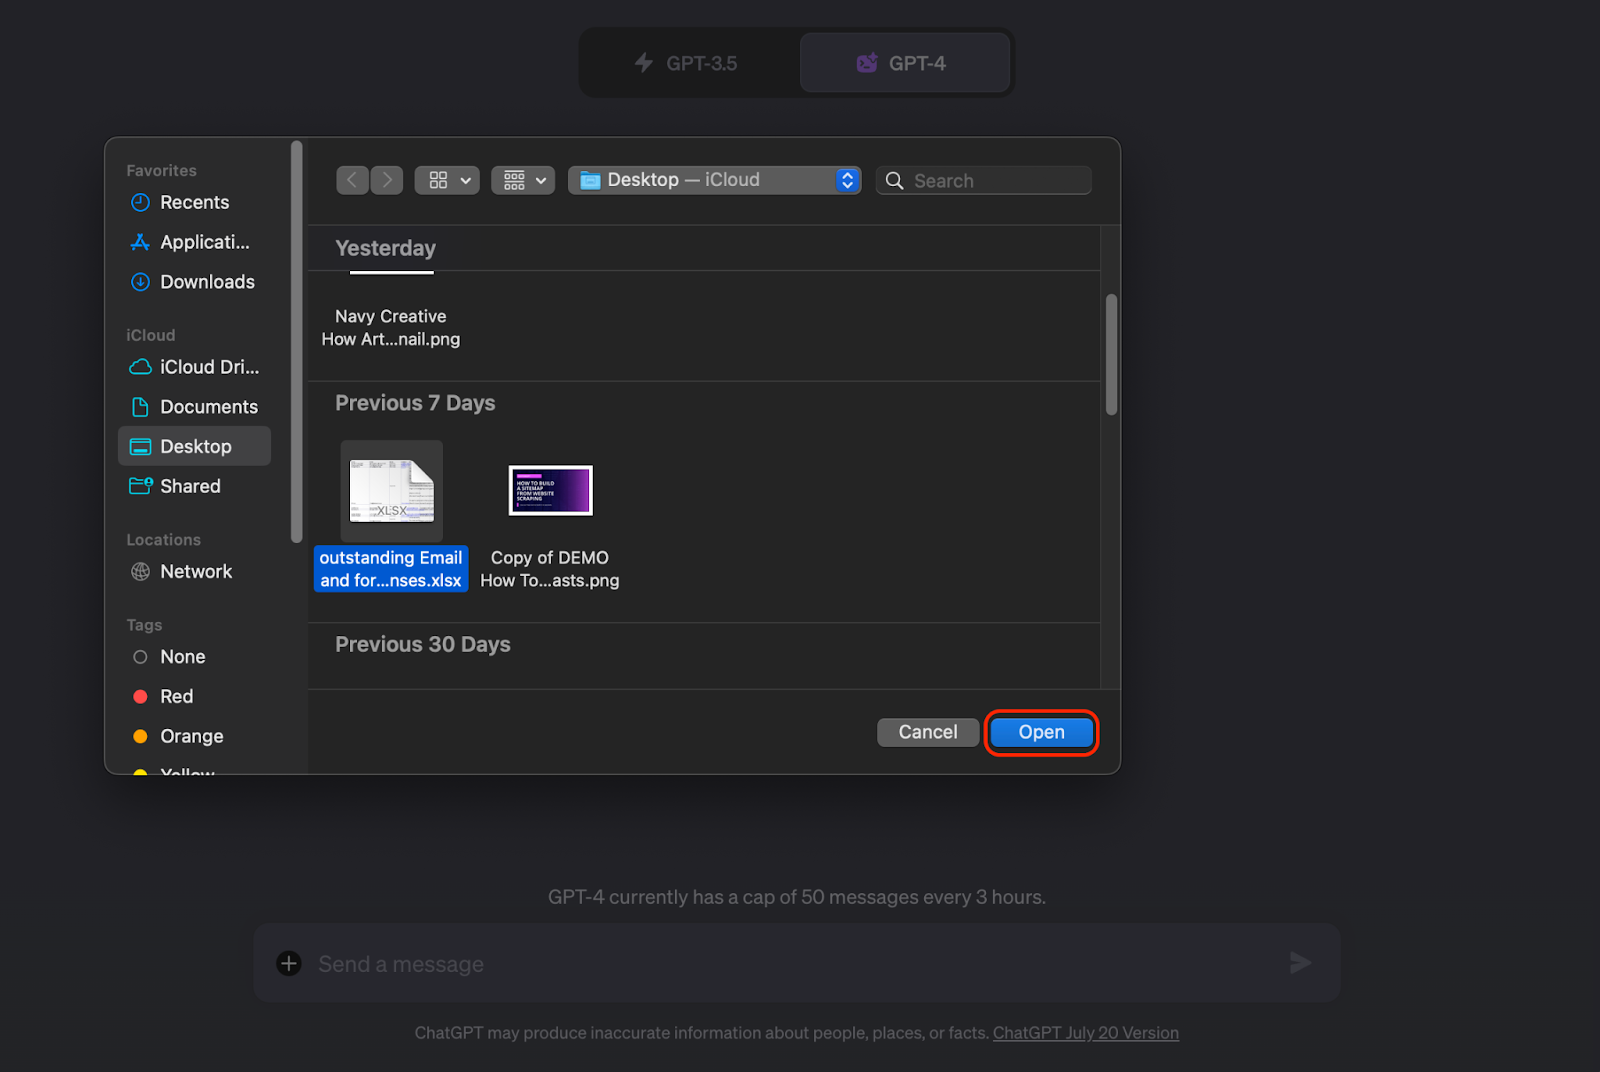Open Downloads folder in sidebar
Viewport: 1600px width, 1072px height.
[206, 282]
